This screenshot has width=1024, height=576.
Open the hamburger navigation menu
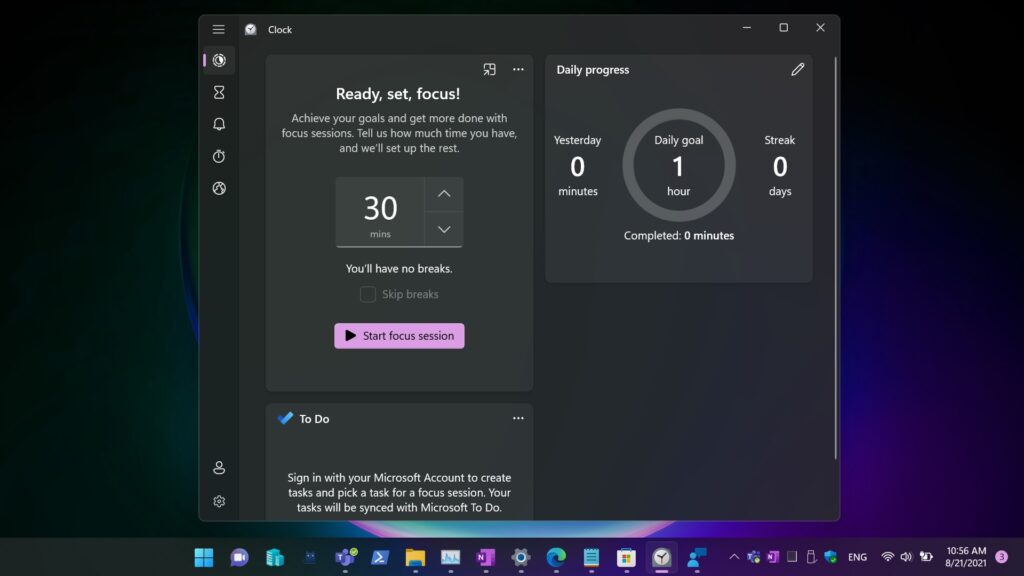pyautogui.click(x=219, y=29)
